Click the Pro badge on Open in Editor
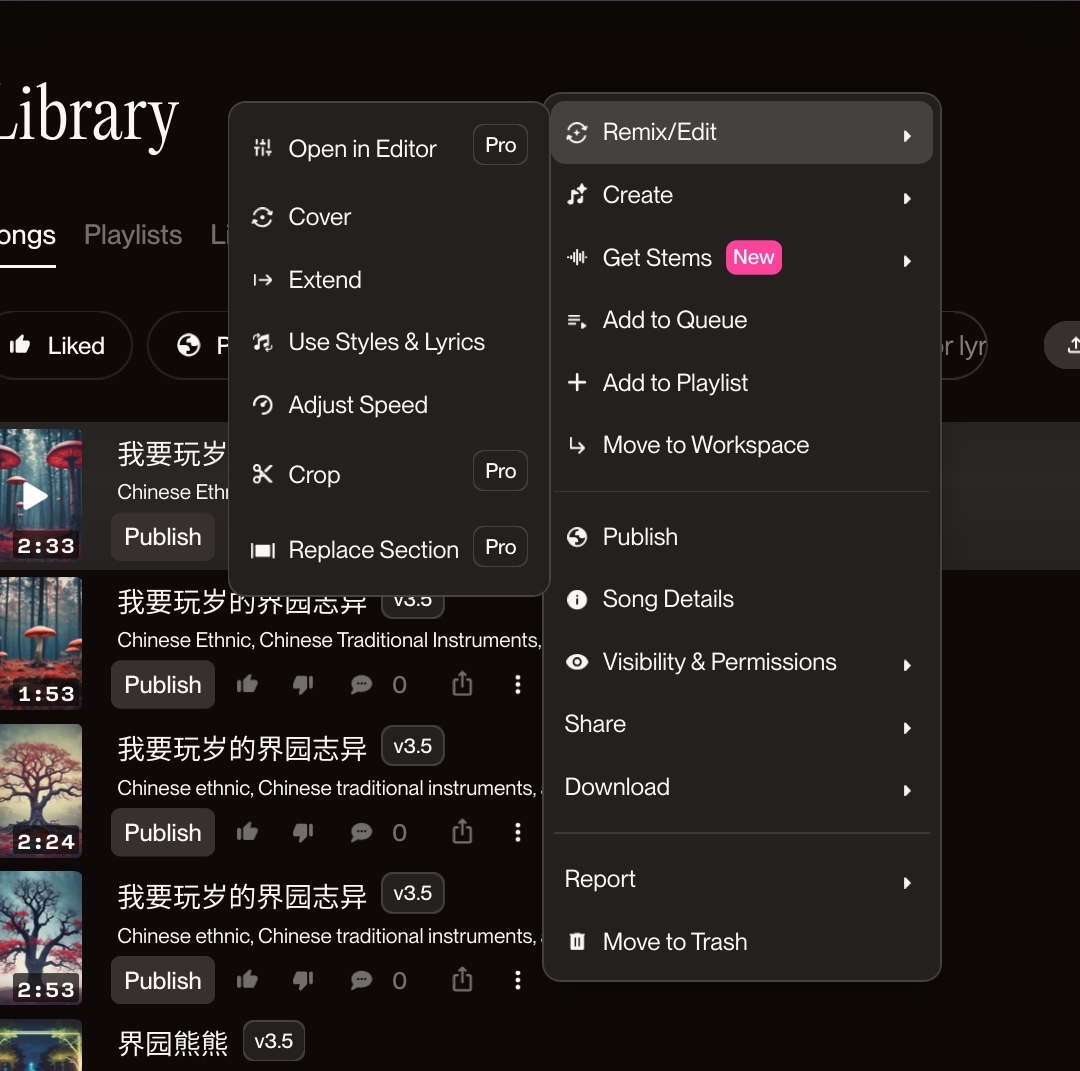The height and width of the screenshot is (1071, 1080). coord(501,145)
